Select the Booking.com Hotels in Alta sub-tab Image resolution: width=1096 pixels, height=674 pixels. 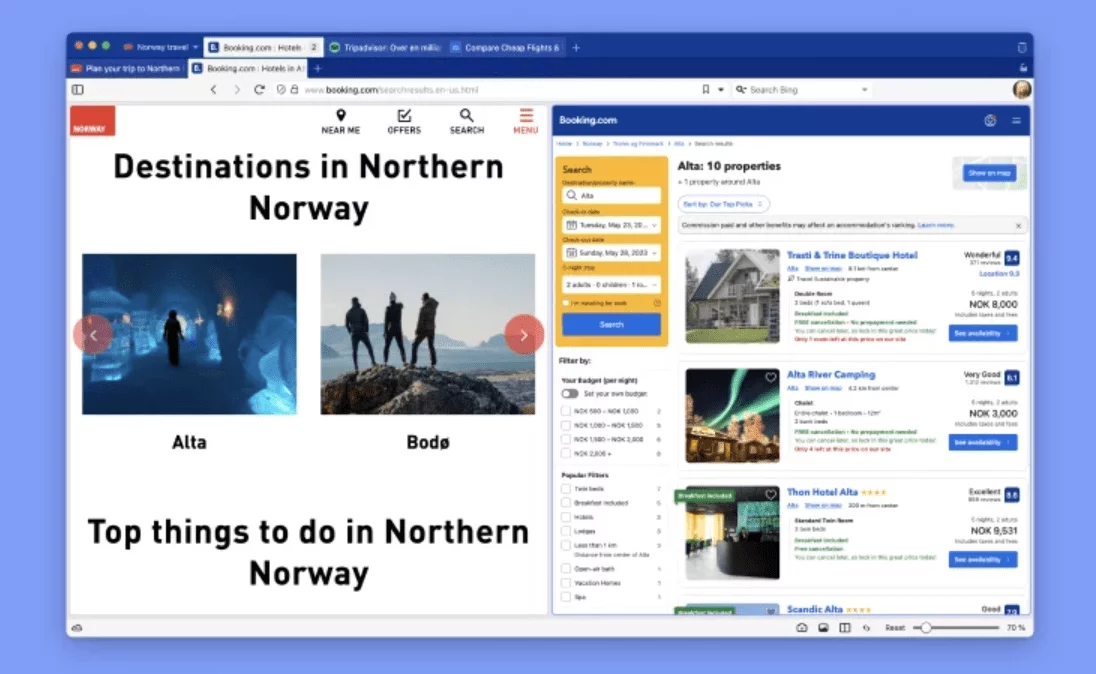[248, 69]
